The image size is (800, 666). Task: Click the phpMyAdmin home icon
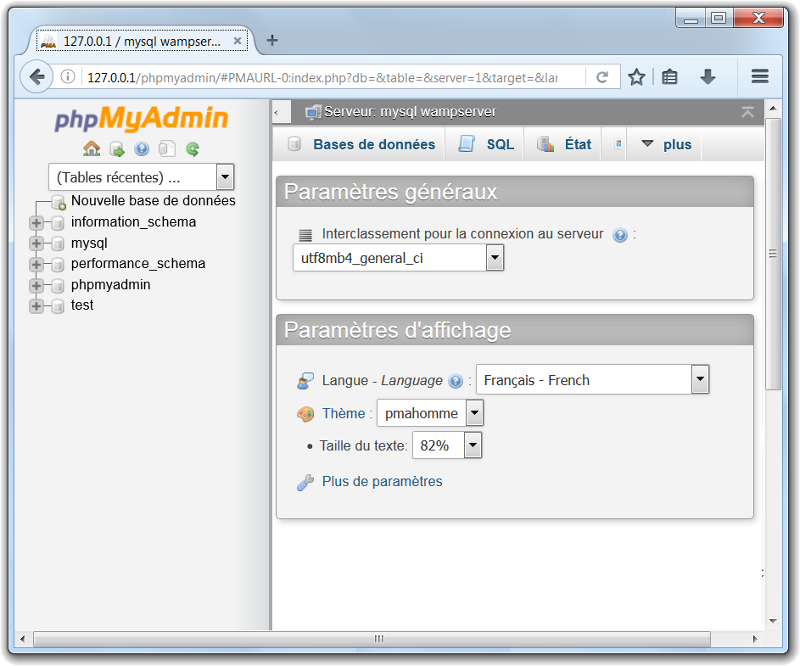pyautogui.click(x=92, y=149)
